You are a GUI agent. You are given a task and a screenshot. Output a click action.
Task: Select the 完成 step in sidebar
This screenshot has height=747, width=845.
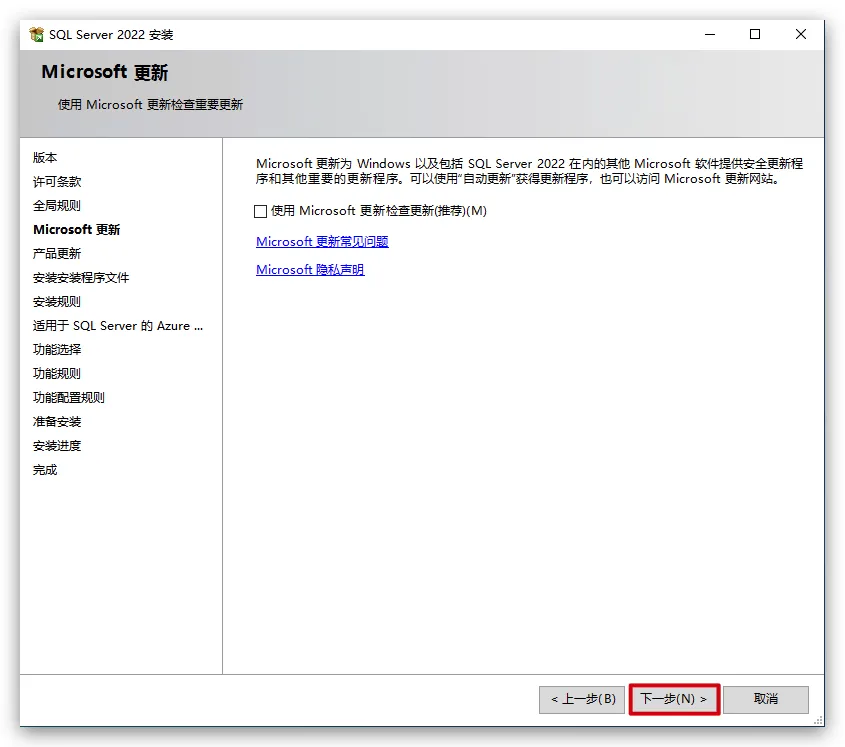(45, 470)
